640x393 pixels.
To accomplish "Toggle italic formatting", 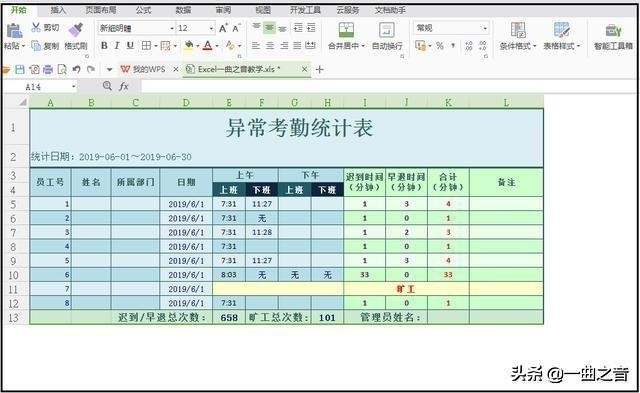I will 117,46.
